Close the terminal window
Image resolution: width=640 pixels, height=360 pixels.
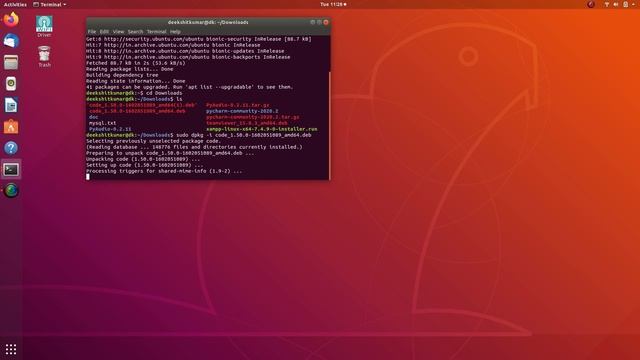326,22
